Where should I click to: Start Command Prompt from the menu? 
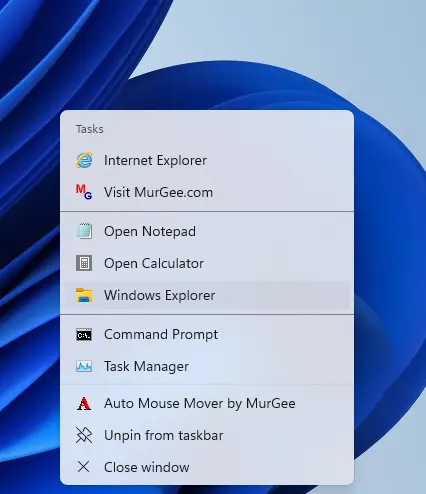click(x=207, y=334)
